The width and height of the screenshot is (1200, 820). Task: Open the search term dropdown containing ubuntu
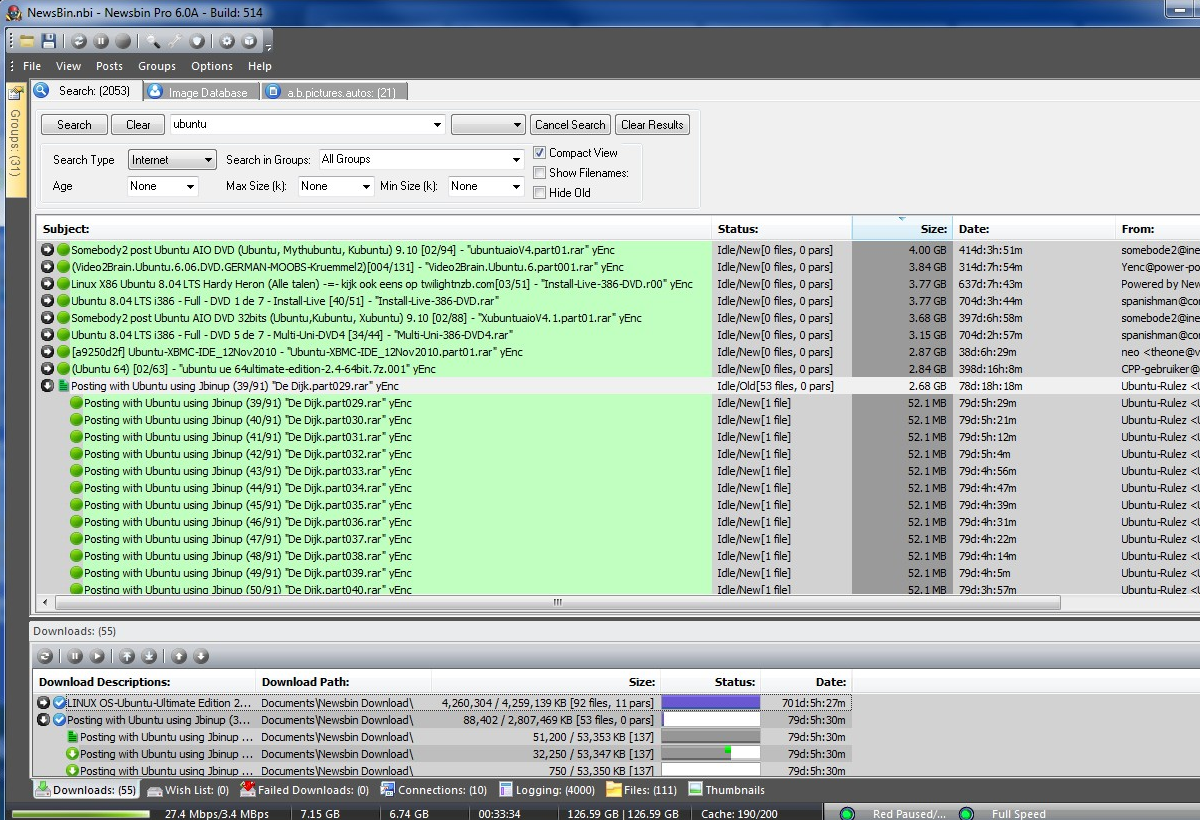tap(437, 125)
